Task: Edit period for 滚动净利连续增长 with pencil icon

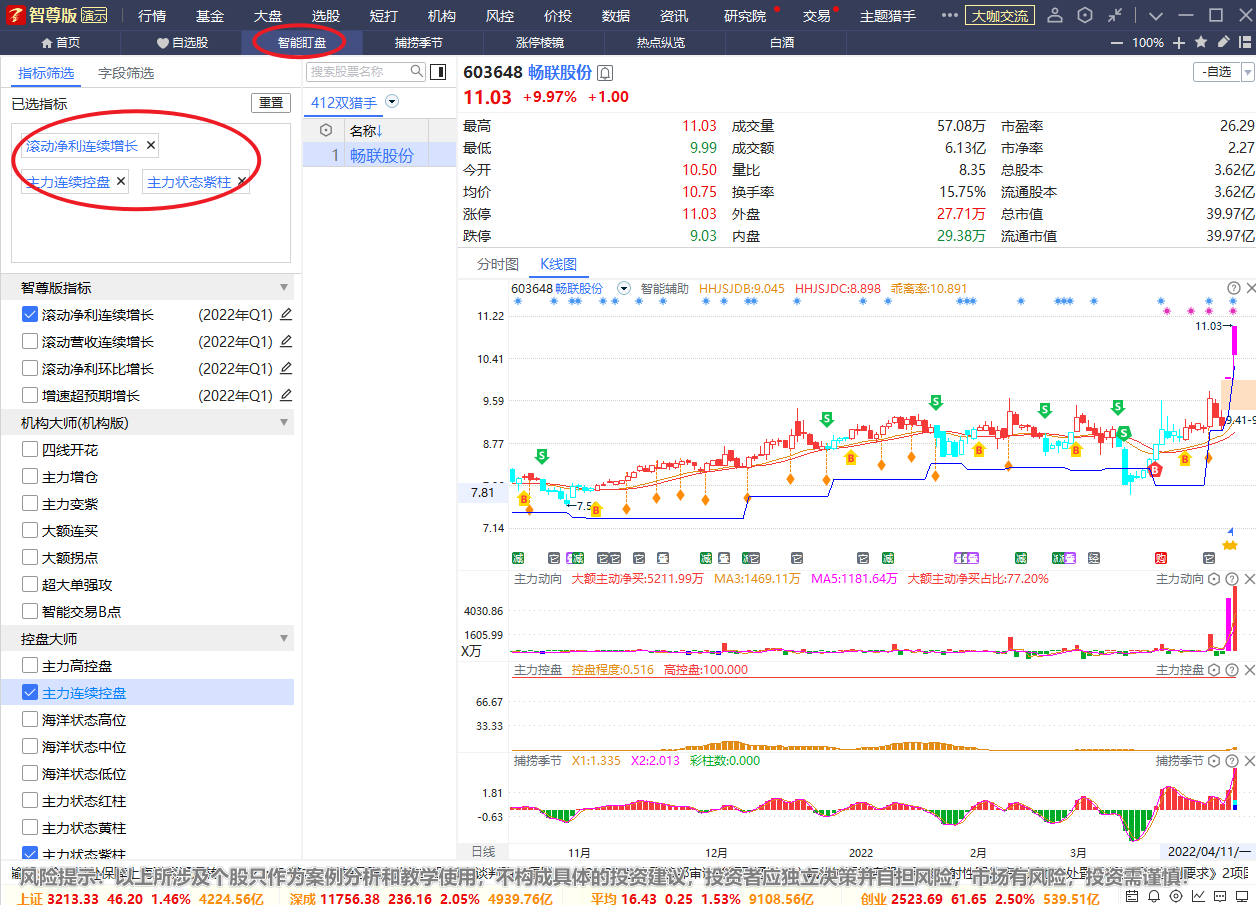Action: tap(286, 314)
